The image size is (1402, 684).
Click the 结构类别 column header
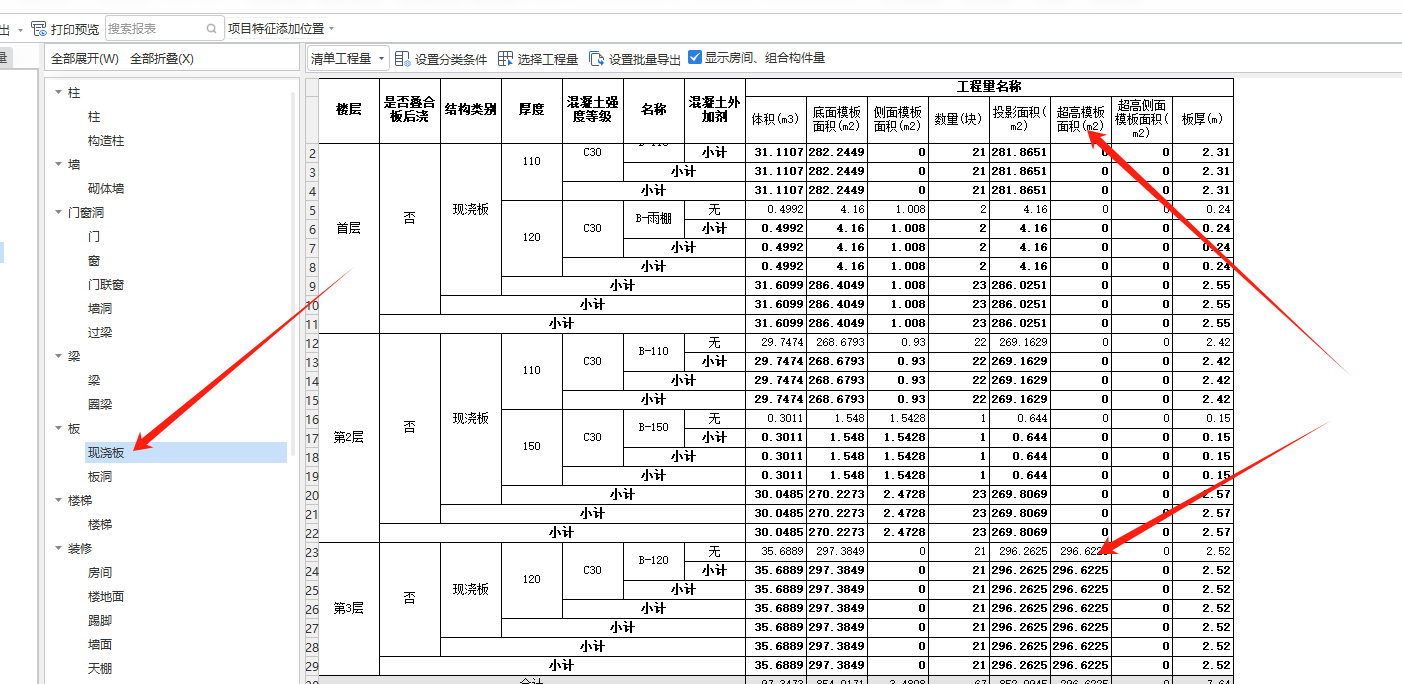point(471,110)
